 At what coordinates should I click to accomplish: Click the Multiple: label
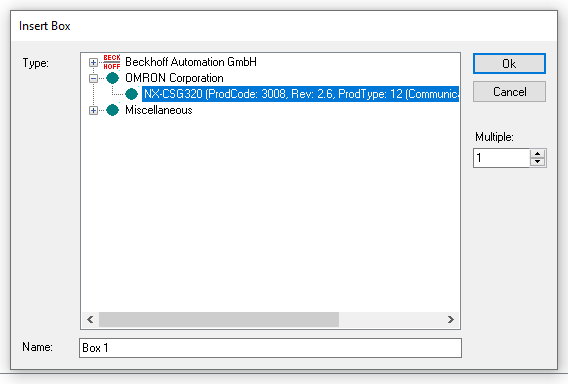494,137
